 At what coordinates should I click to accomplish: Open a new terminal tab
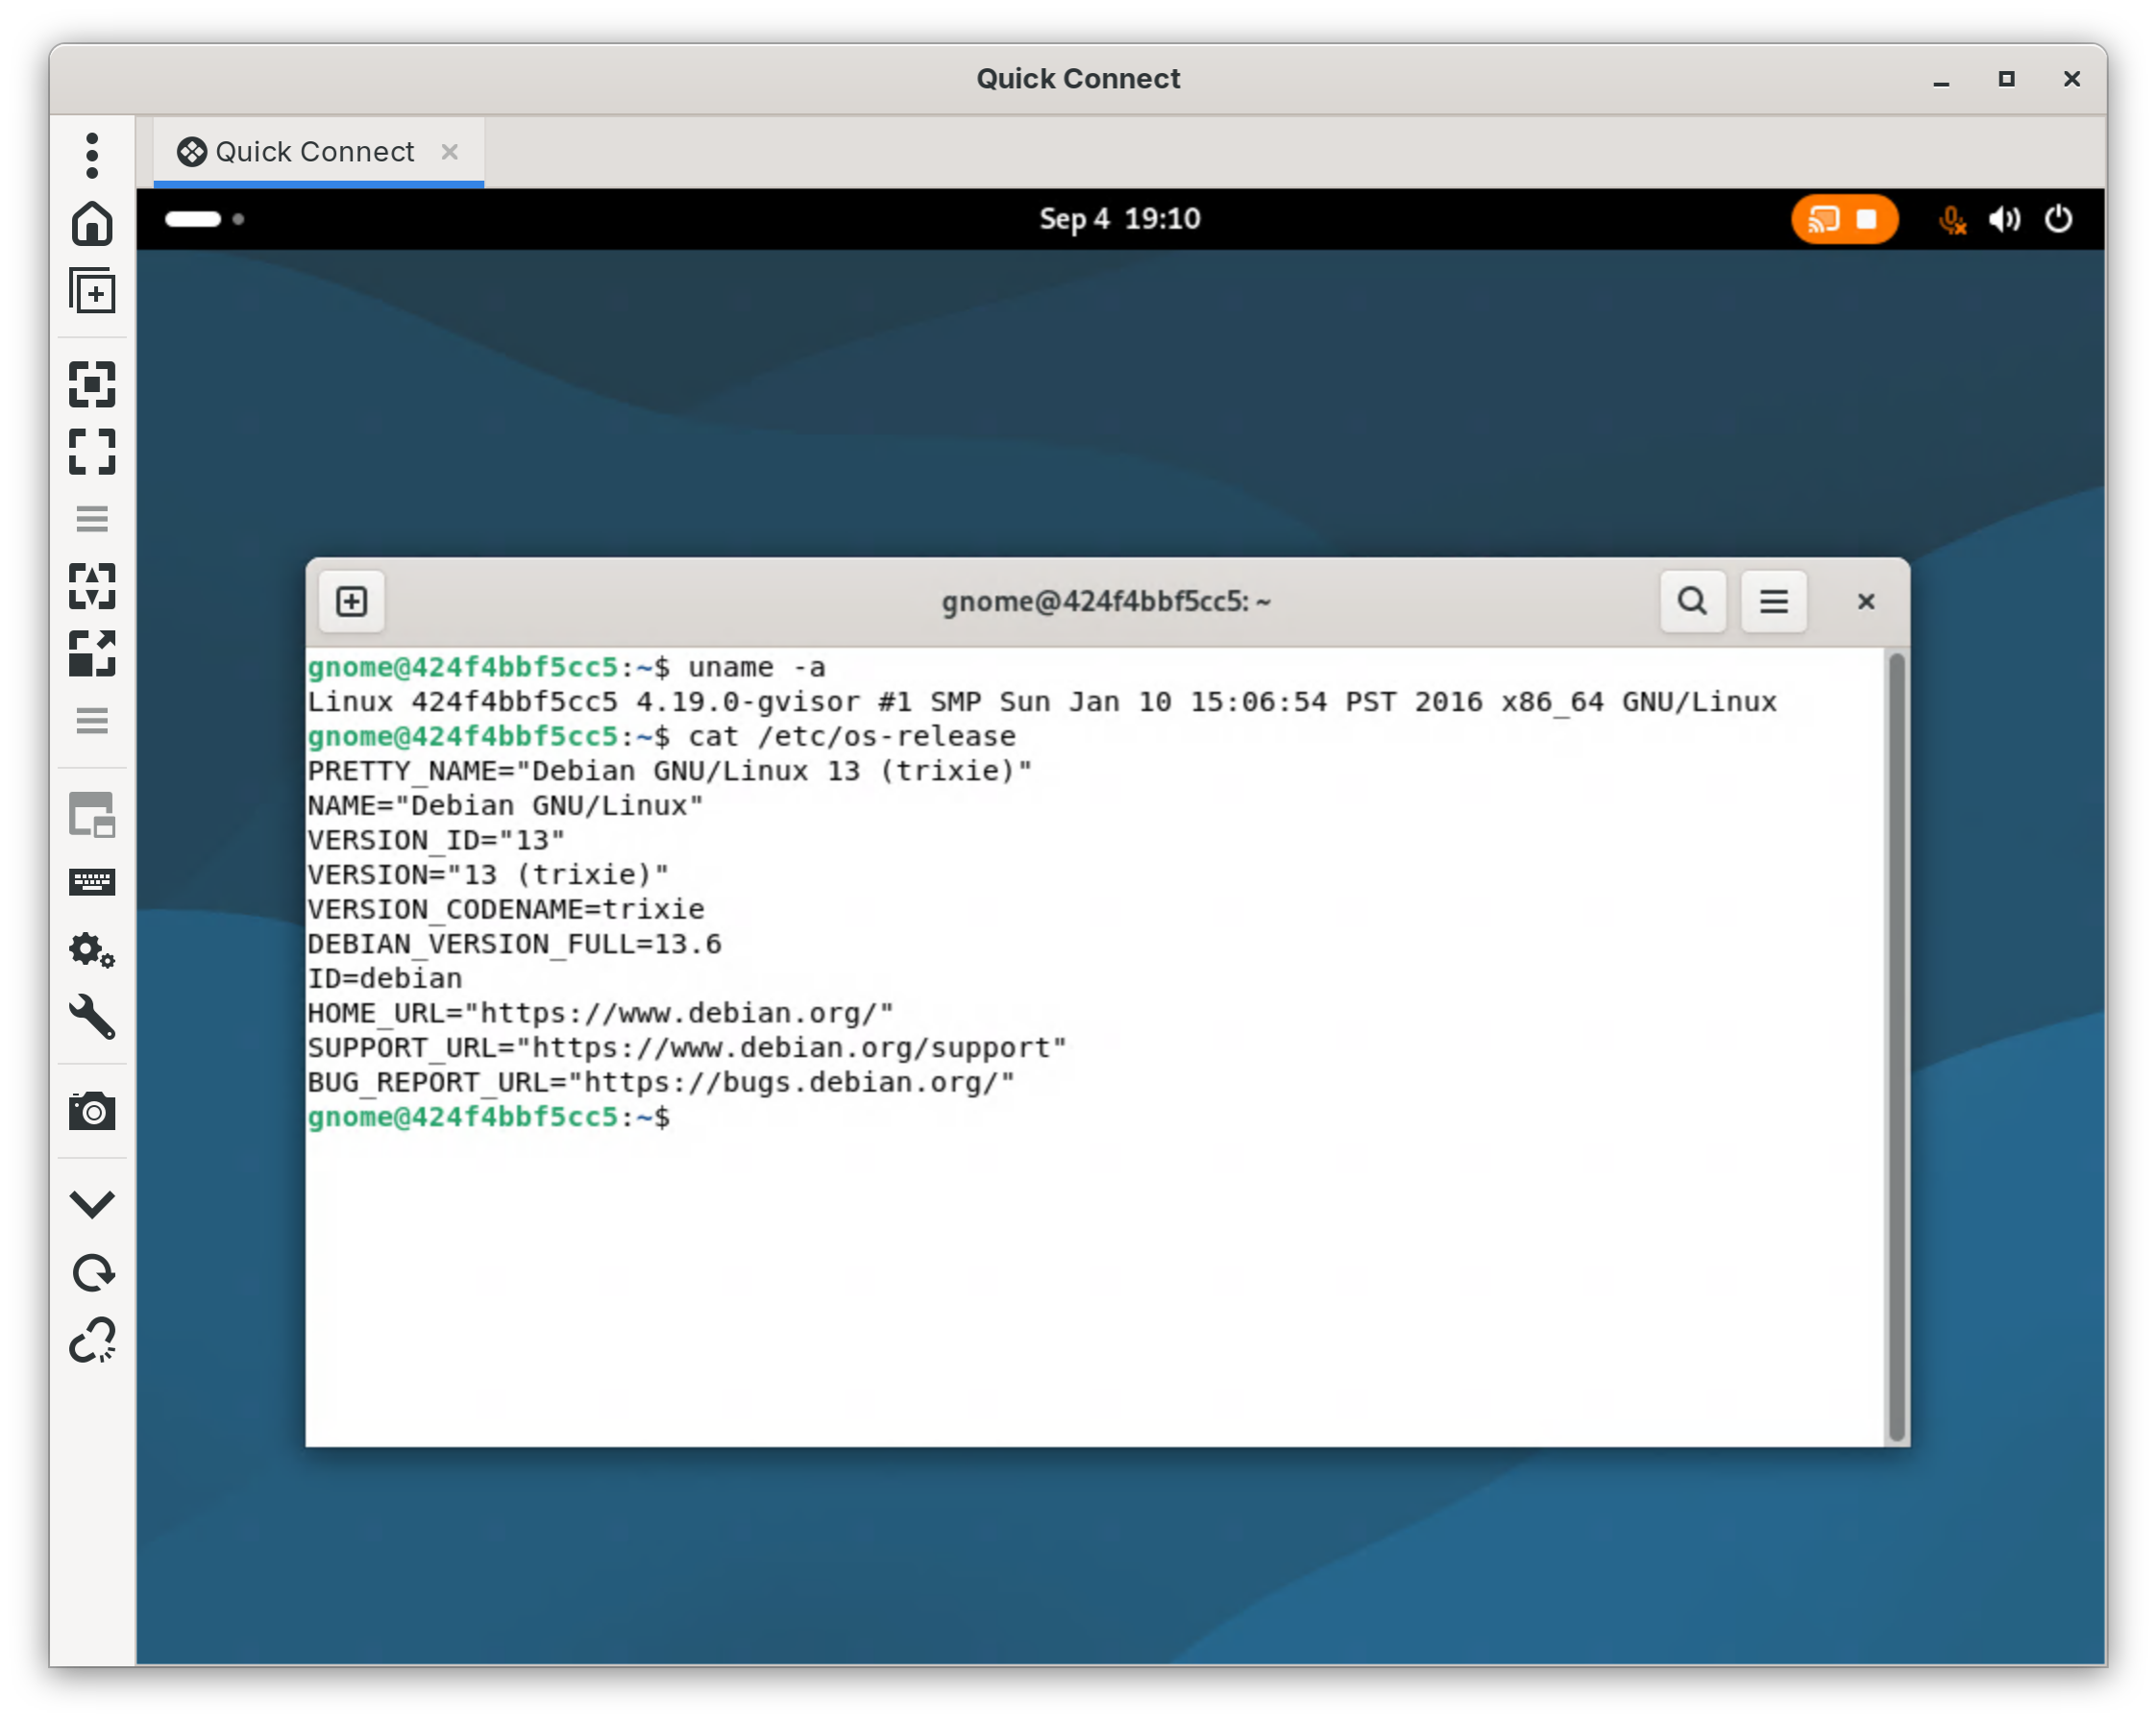point(351,601)
